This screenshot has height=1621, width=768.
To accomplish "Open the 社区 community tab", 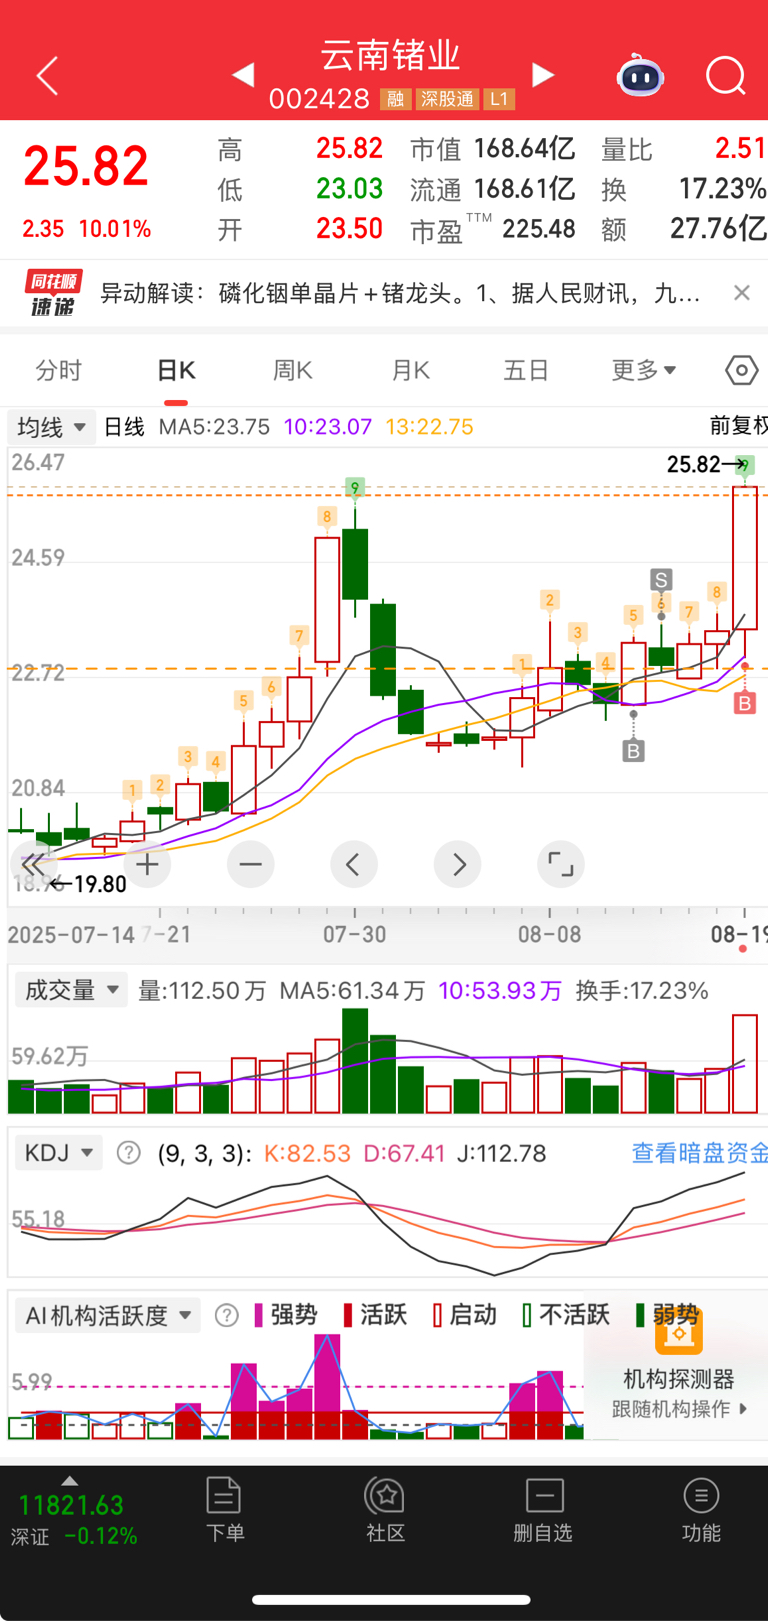I will pyautogui.click(x=385, y=1510).
